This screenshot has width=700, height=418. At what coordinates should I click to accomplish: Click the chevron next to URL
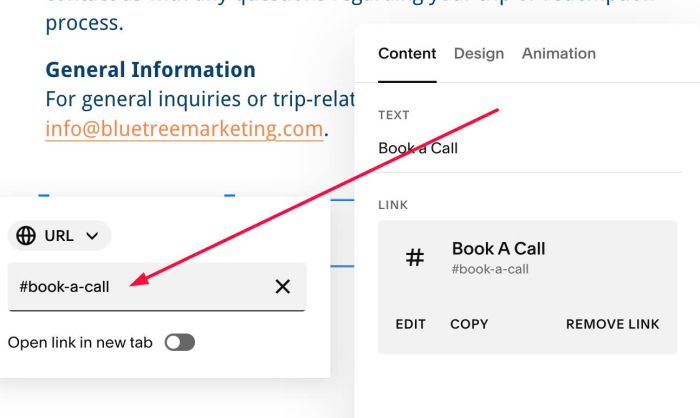tap(92, 236)
